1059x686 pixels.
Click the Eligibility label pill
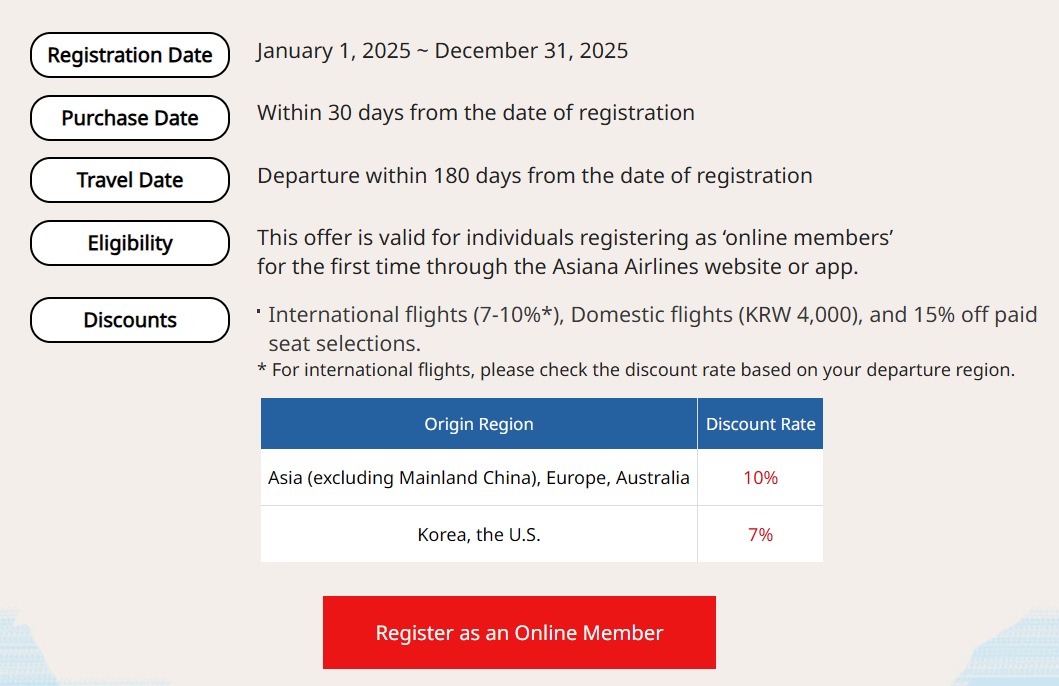[130, 243]
